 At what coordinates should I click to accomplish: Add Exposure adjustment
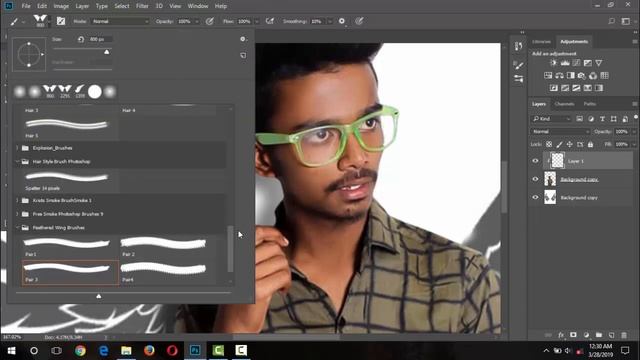coord(587,63)
